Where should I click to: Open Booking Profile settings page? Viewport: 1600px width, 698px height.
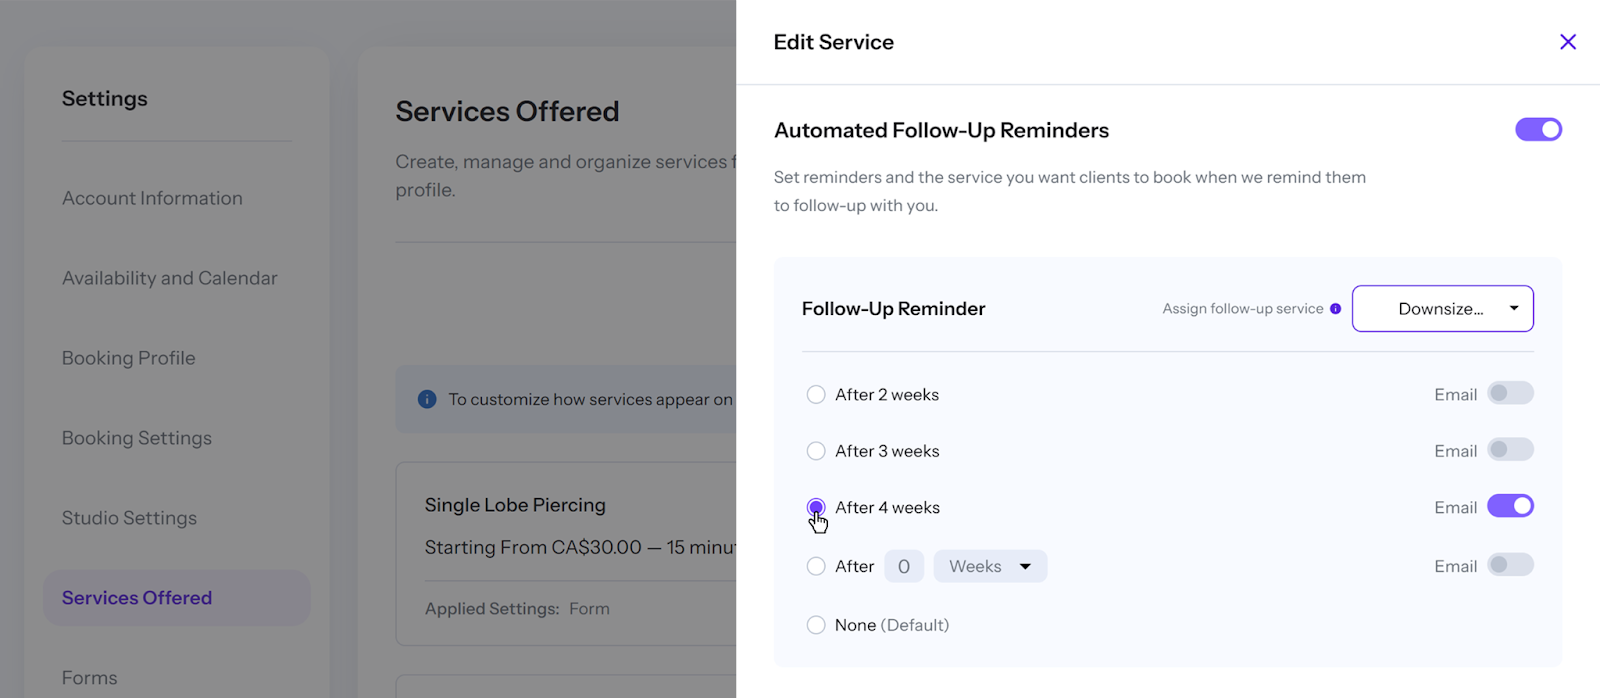[129, 358]
